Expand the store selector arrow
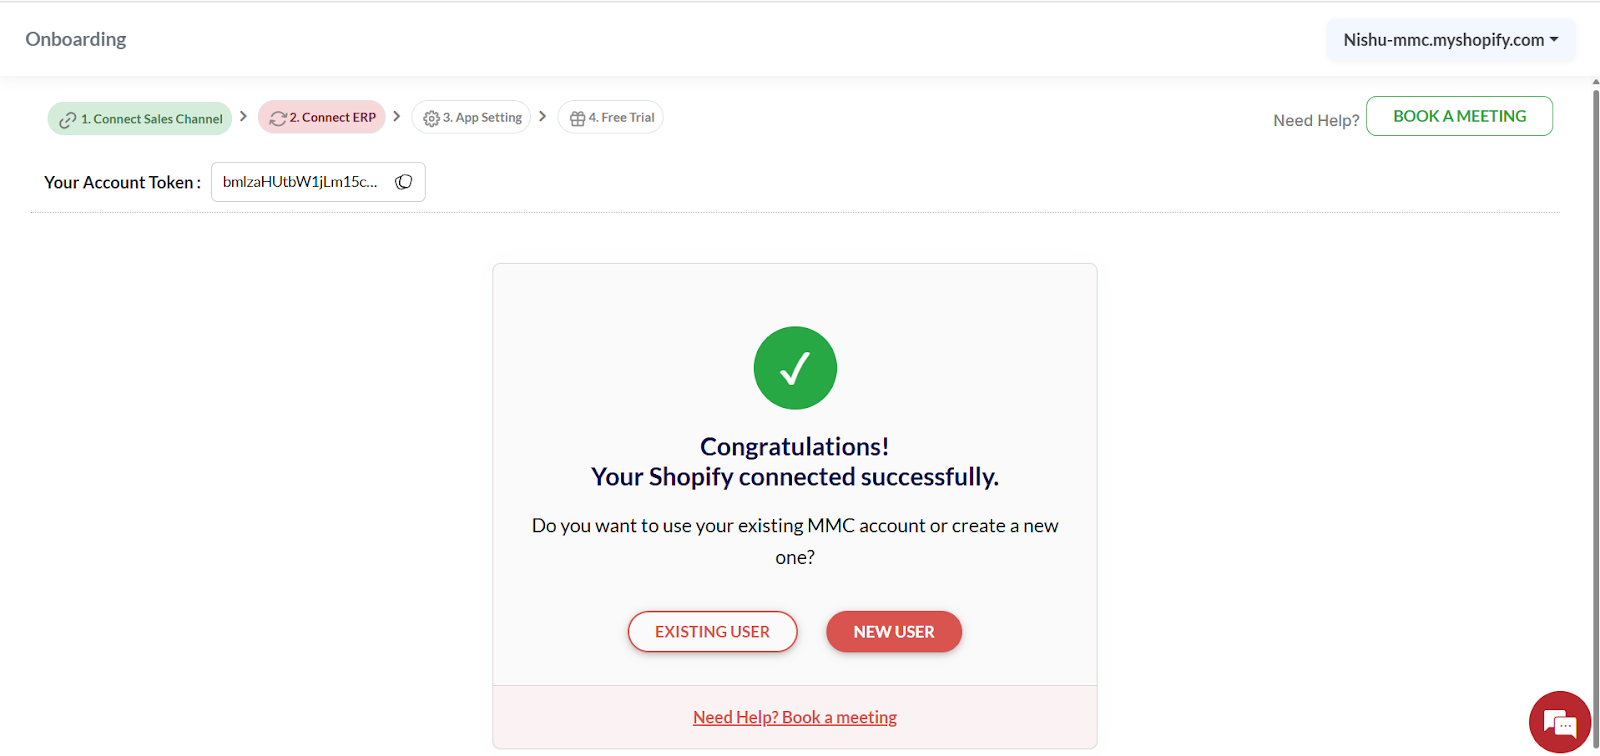The height and width of the screenshot is (756, 1600). coord(1553,39)
